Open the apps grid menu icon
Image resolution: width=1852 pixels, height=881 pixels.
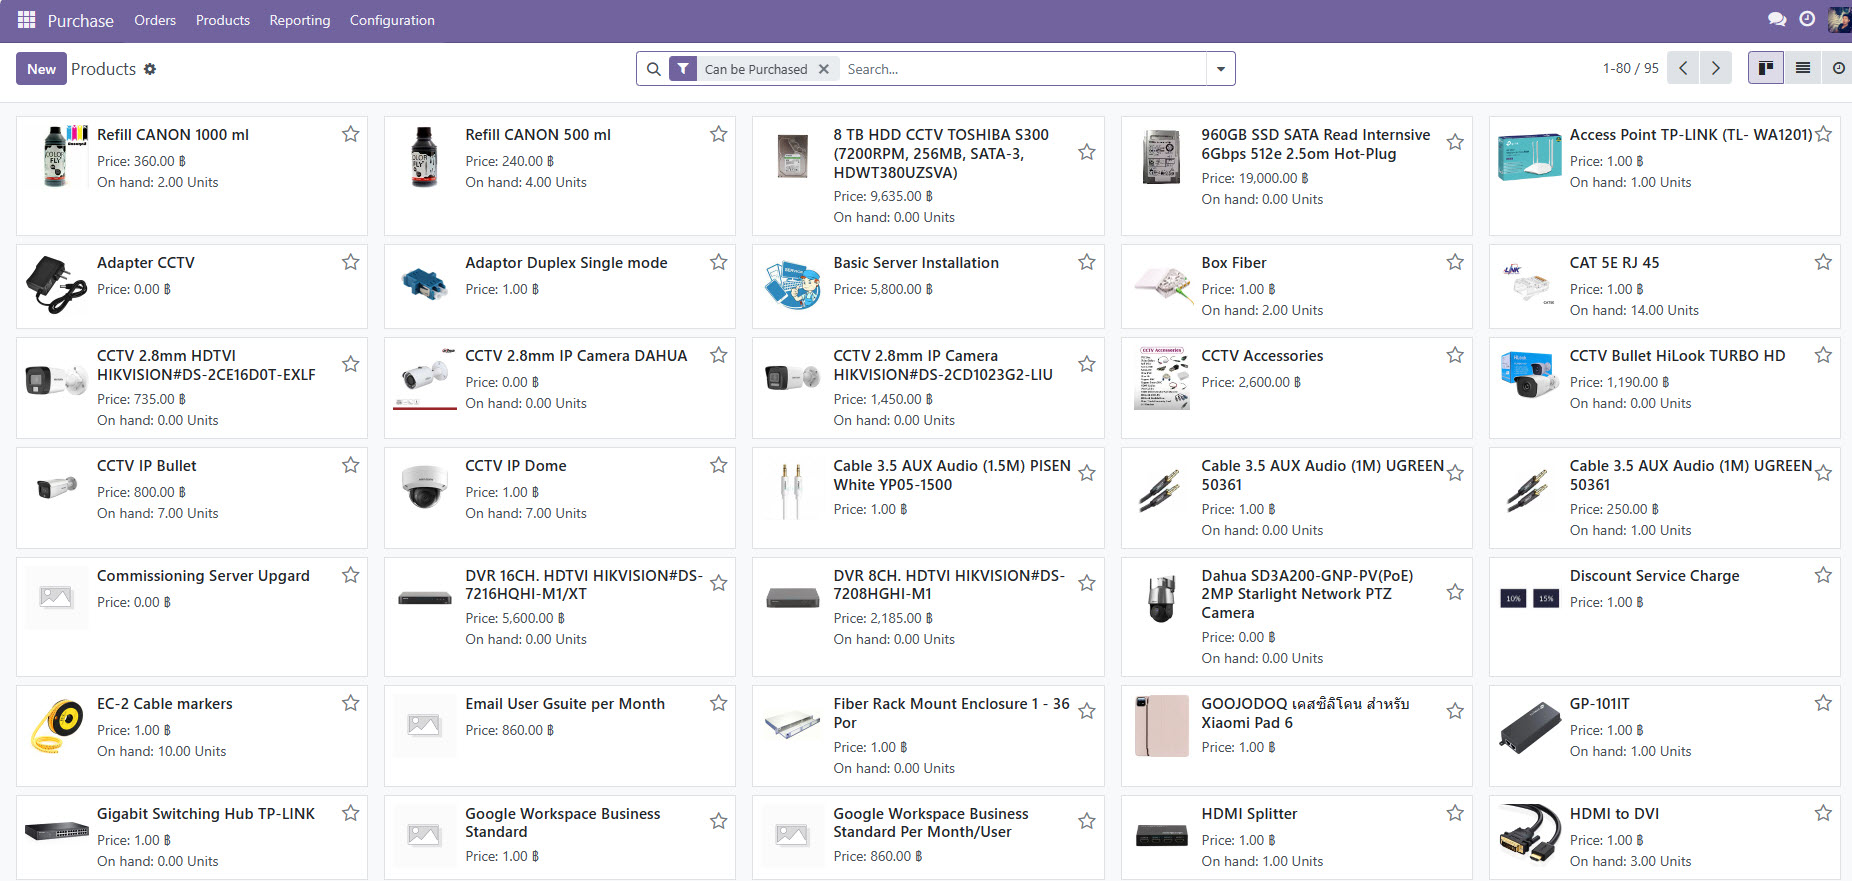pyautogui.click(x=26, y=20)
